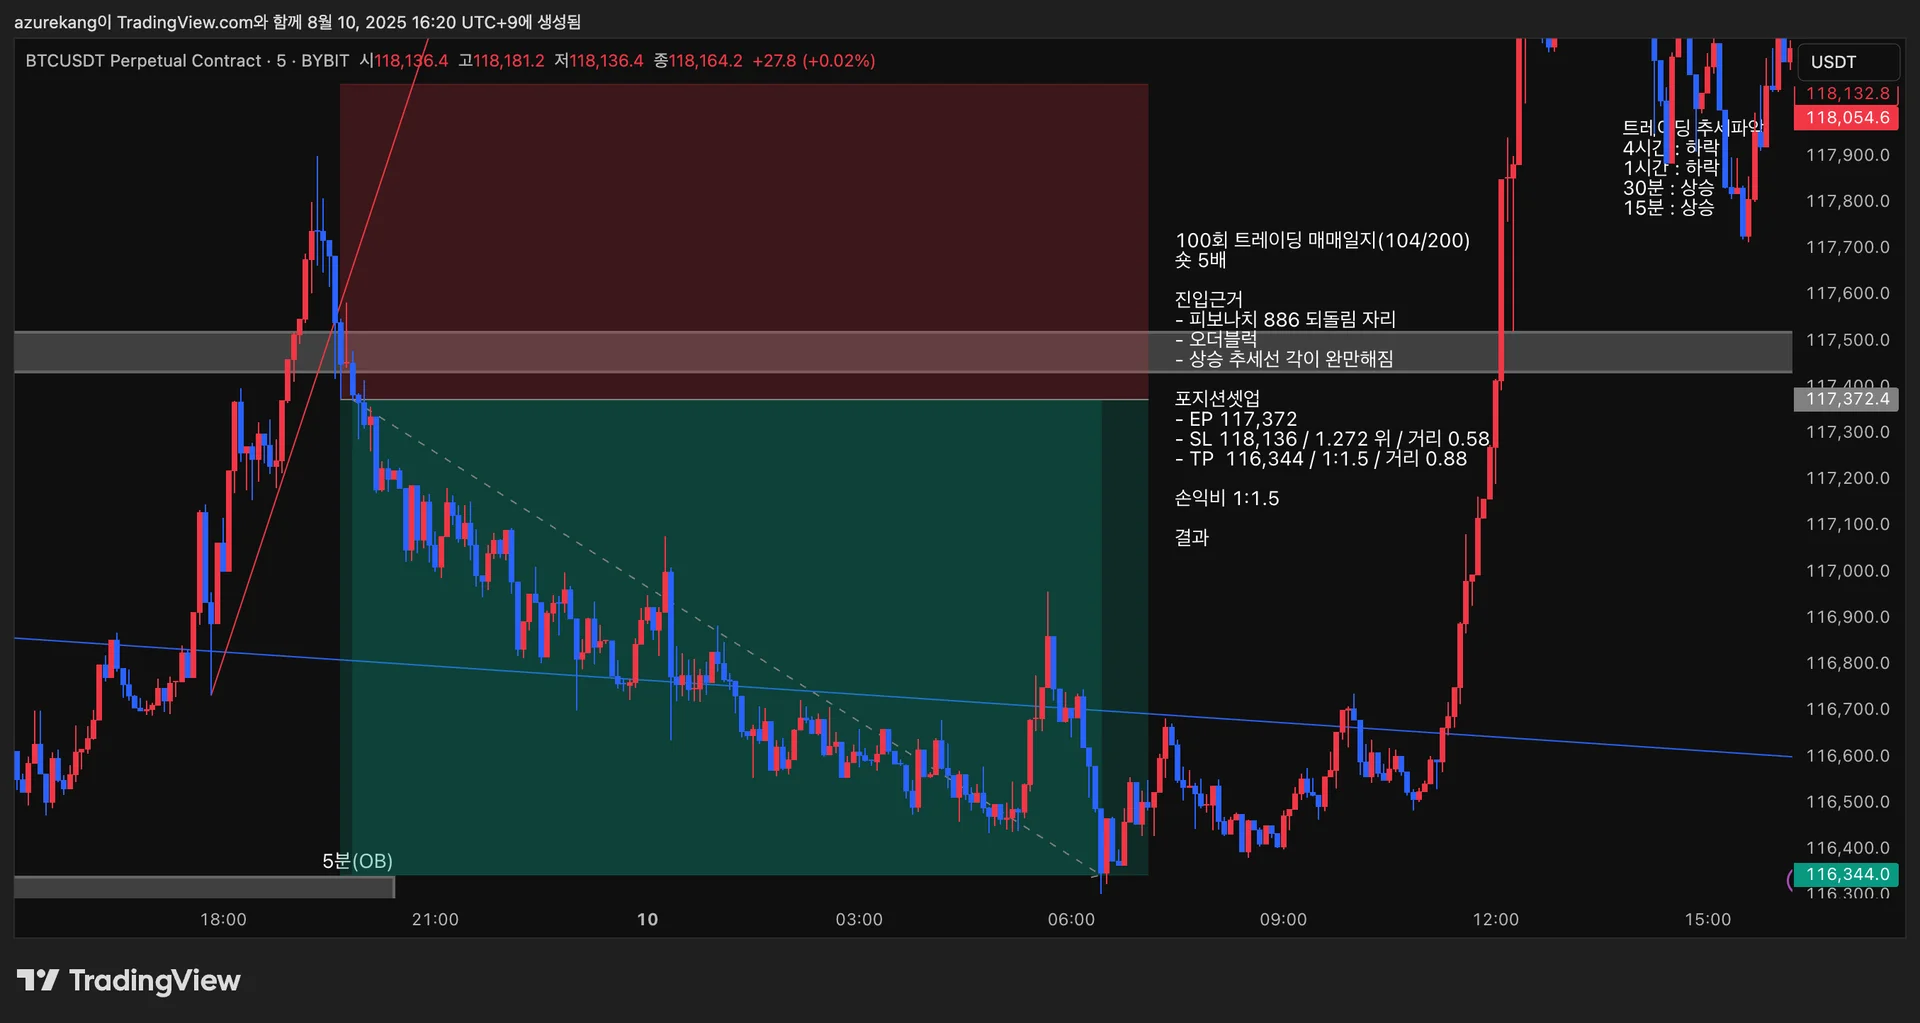The width and height of the screenshot is (1920, 1023).
Task: Click the 15:00 time axis label
Action: [x=1707, y=920]
